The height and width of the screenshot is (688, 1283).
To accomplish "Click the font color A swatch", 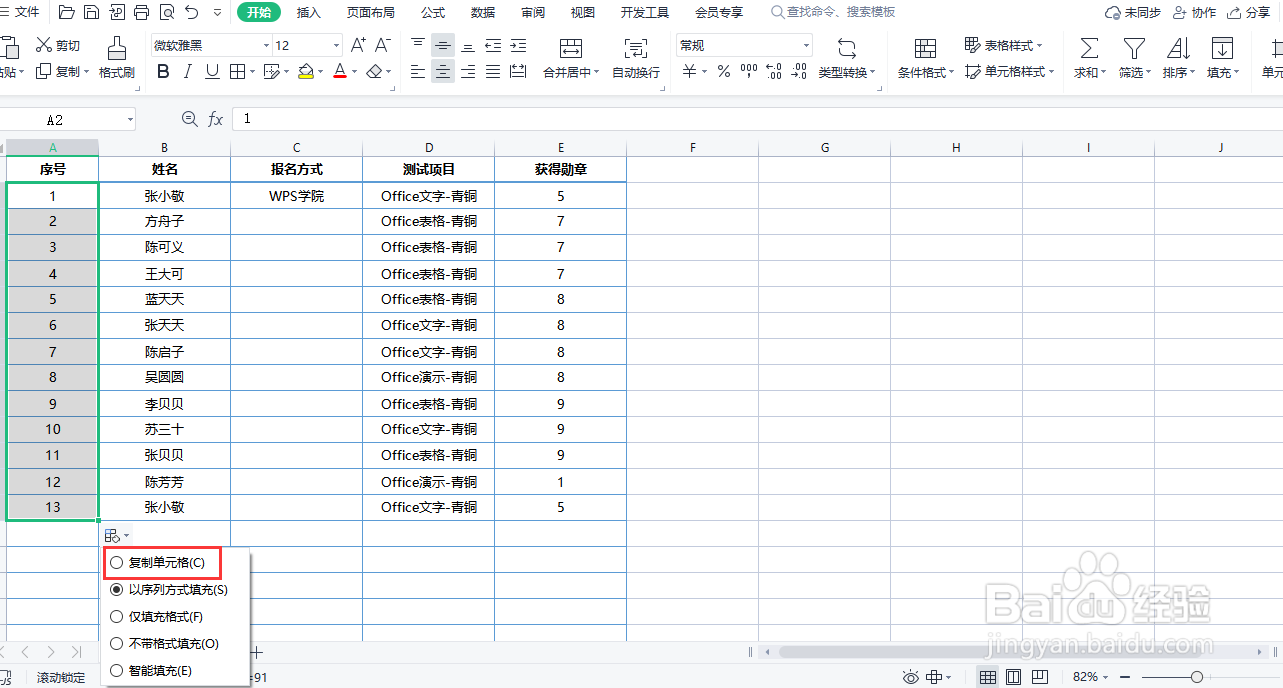I will 339,71.
